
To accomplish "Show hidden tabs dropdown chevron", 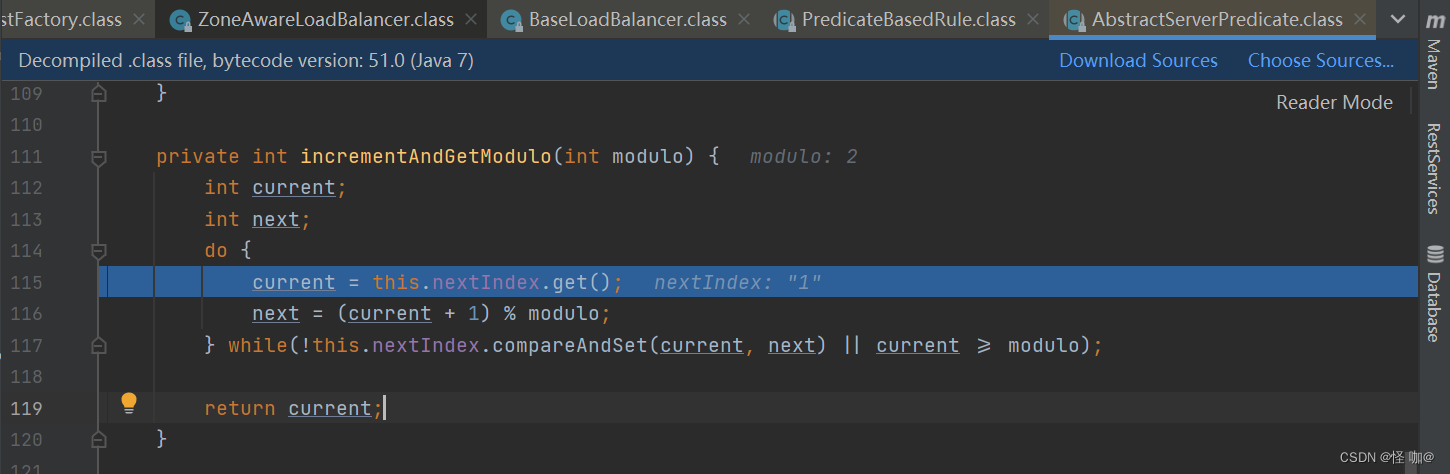I will coord(1398,19).
